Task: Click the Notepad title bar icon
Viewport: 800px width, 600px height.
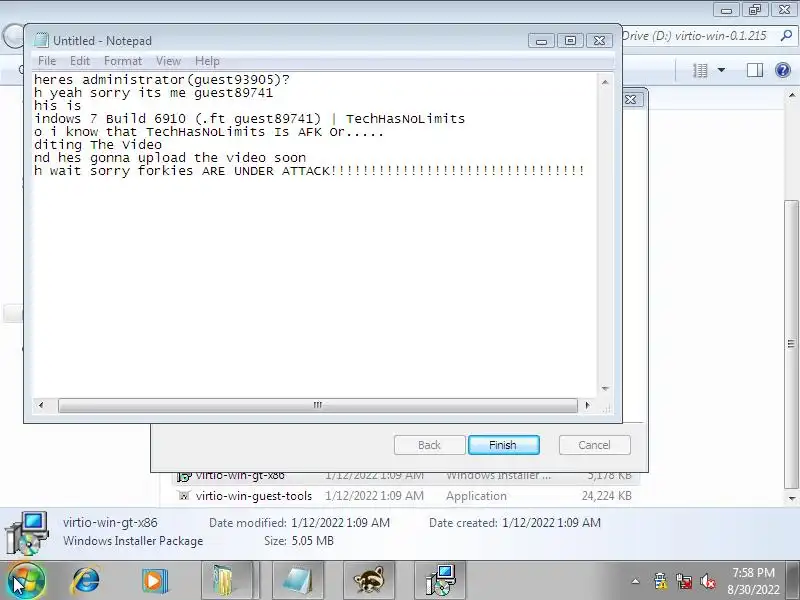Action: 41,40
